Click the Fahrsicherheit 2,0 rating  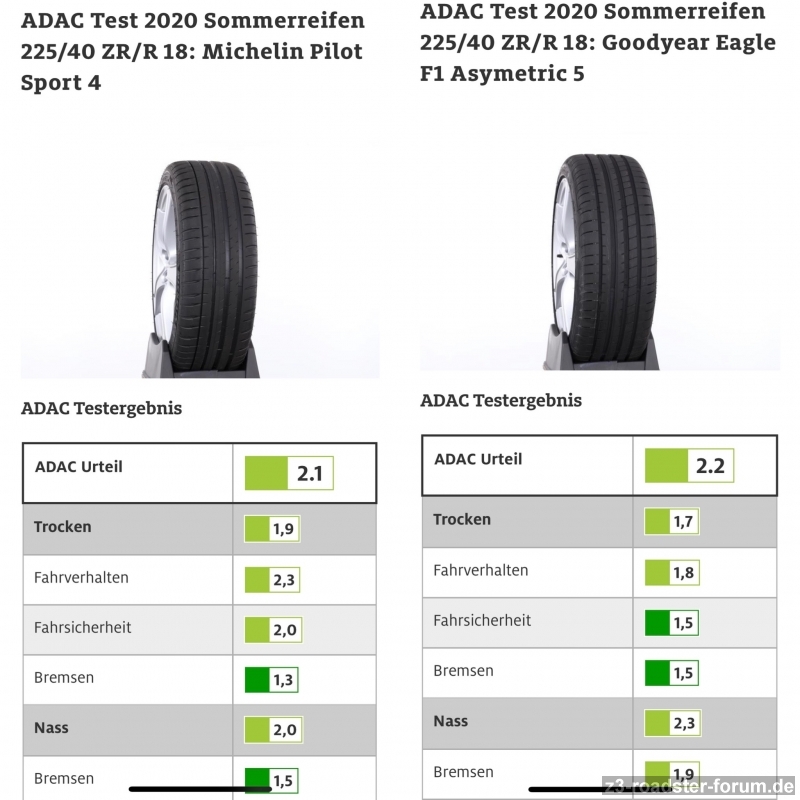[x=272, y=629]
